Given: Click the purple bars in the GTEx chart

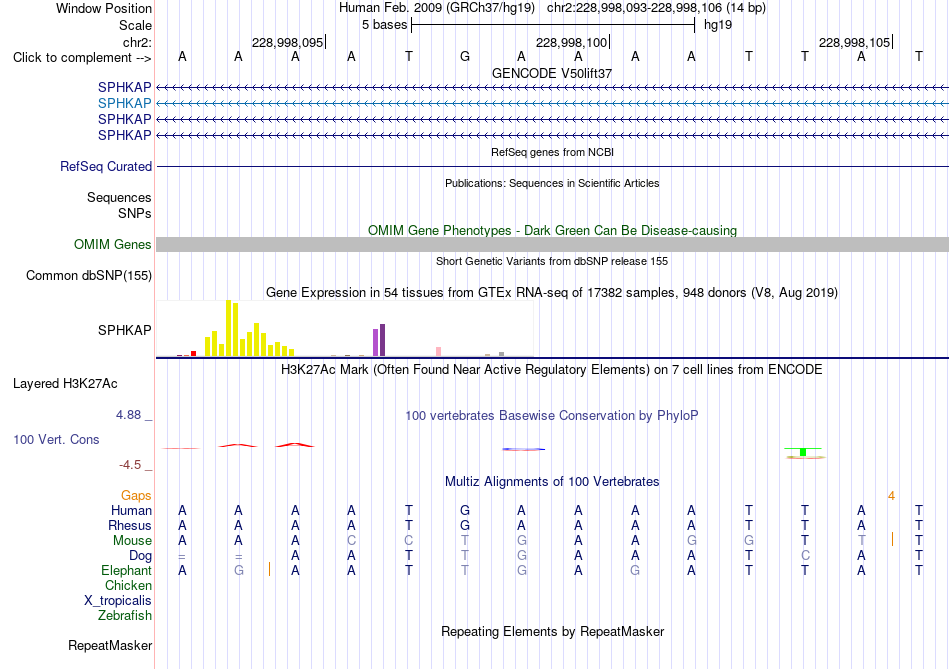Looking at the screenshot, I should coord(379,341).
